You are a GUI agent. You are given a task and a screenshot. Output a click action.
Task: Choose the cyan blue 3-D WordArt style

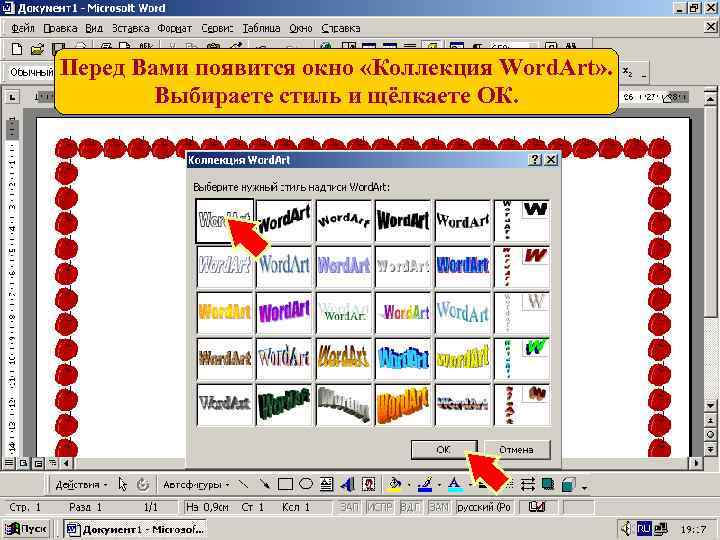[403, 358]
